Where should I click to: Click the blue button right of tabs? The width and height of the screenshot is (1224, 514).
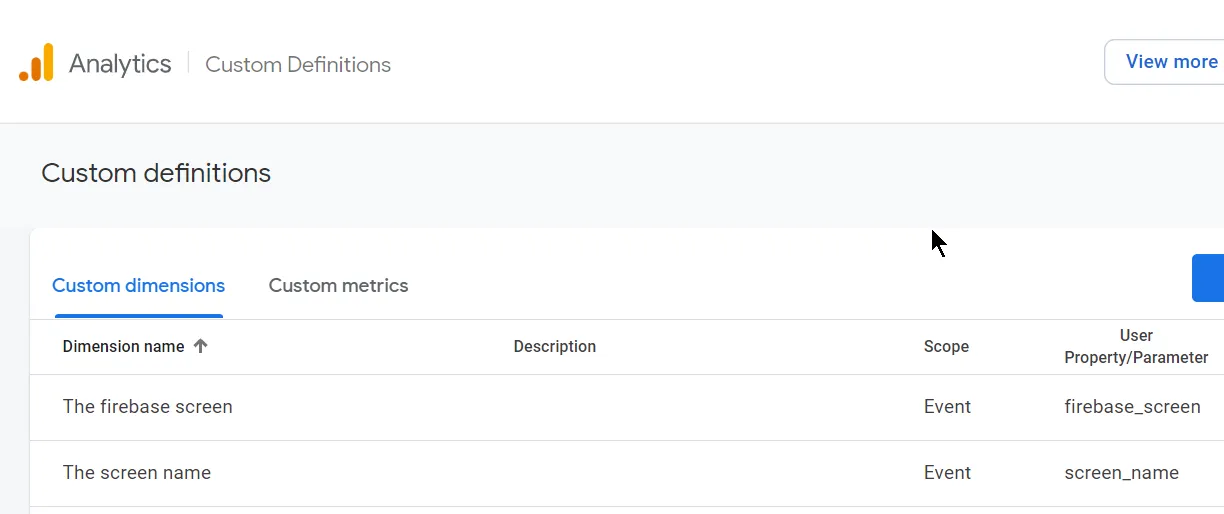[x=1208, y=278]
